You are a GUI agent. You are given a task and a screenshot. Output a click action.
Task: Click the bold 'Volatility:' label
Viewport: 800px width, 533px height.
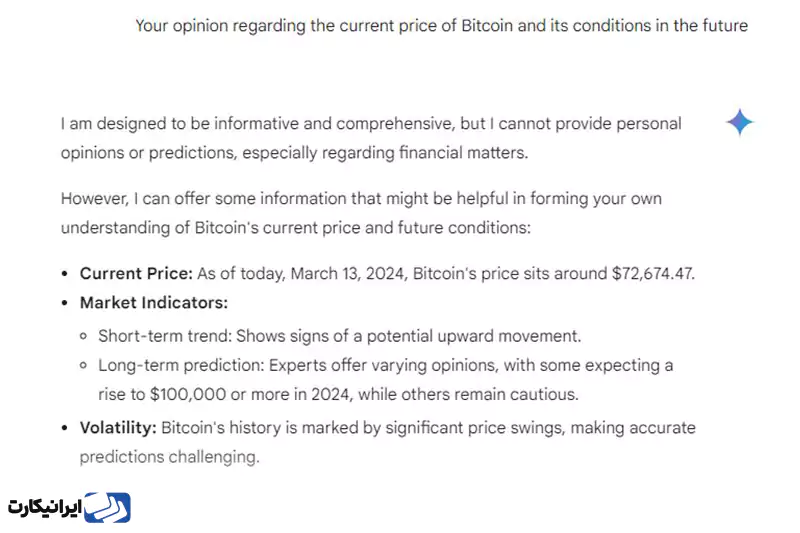[118, 427]
